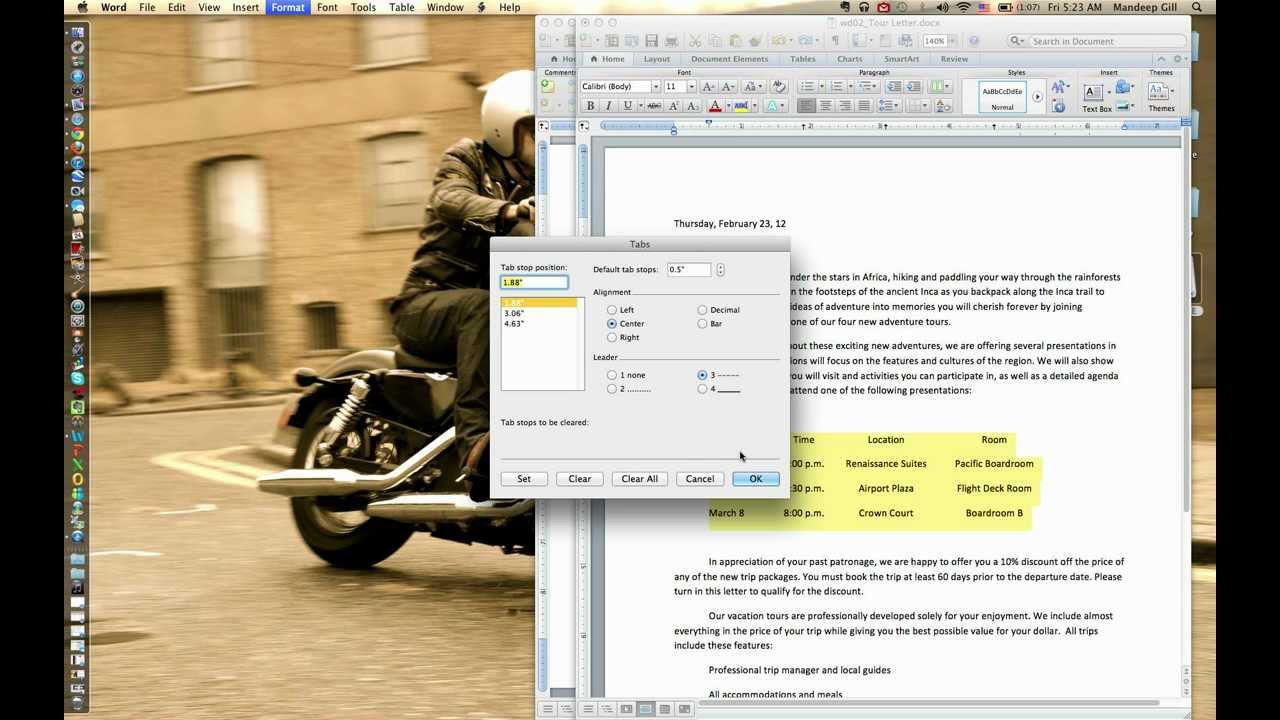Center text in Paragraph group
This screenshot has width=1280, height=720.
(825, 106)
